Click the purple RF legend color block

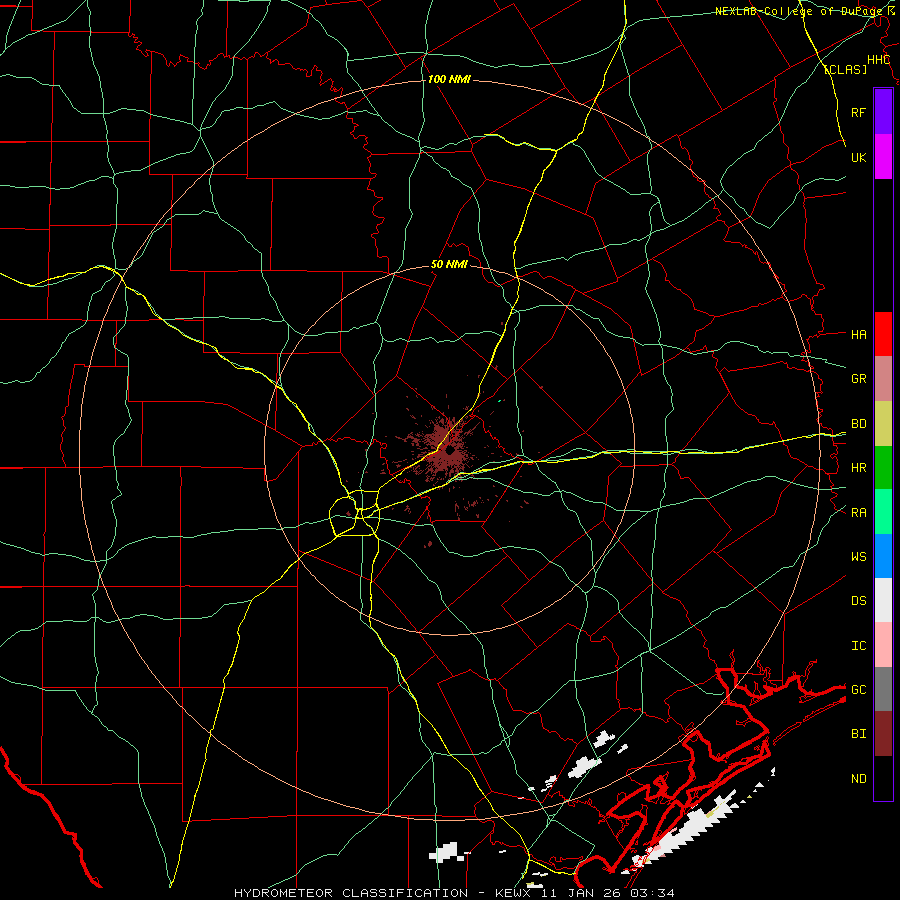point(883,112)
